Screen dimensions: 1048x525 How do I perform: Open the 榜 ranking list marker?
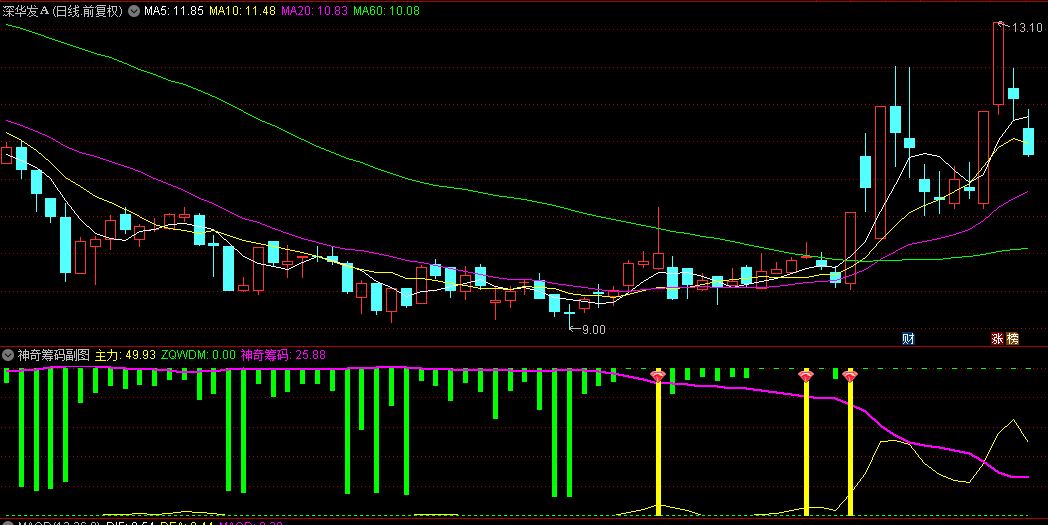[x=1013, y=338]
